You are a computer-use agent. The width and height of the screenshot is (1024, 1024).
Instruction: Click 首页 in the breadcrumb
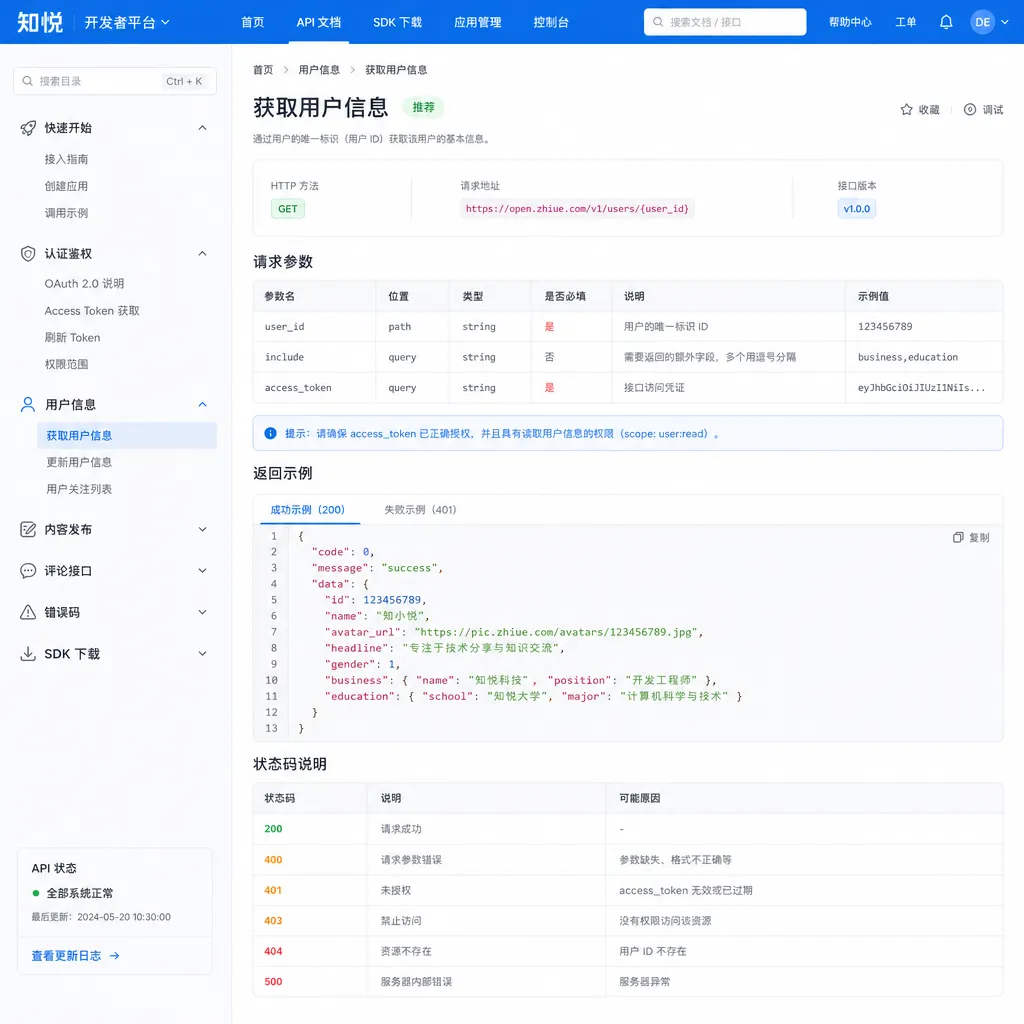pyautogui.click(x=263, y=70)
